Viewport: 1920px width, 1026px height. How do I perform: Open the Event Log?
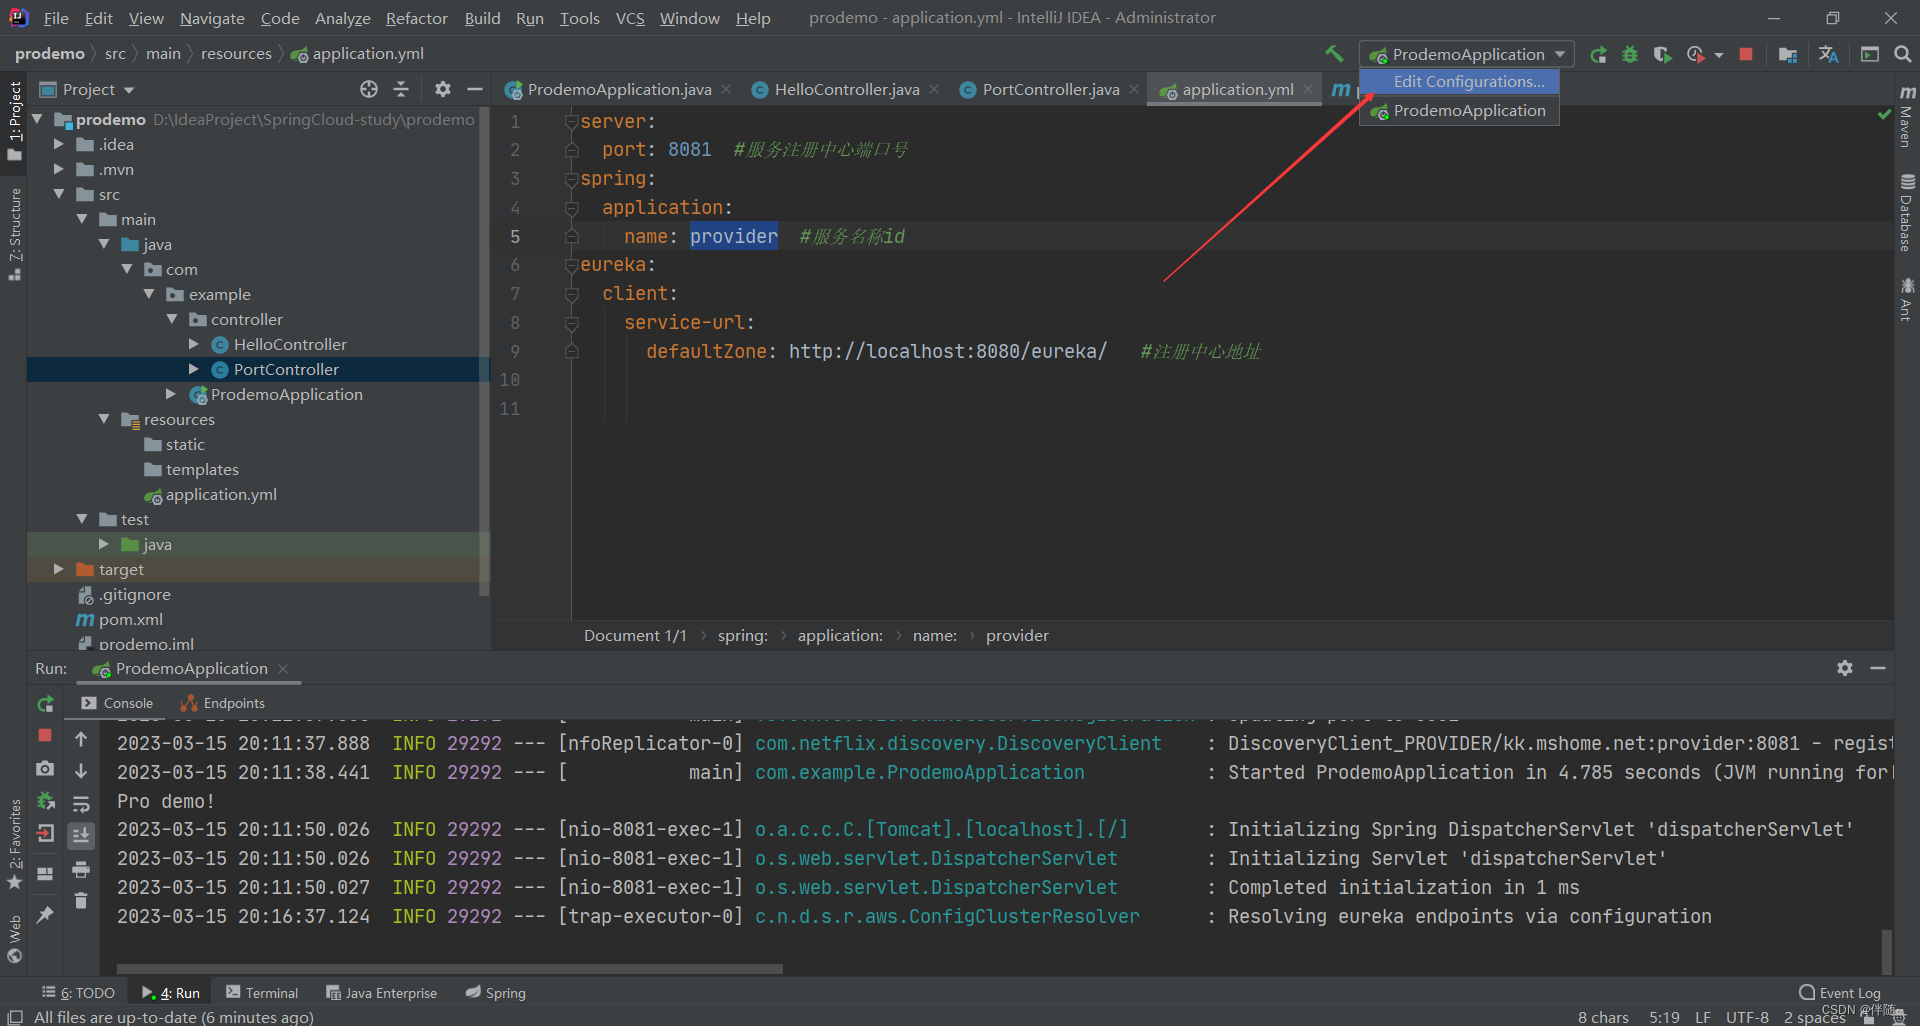click(x=1845, y=992)
